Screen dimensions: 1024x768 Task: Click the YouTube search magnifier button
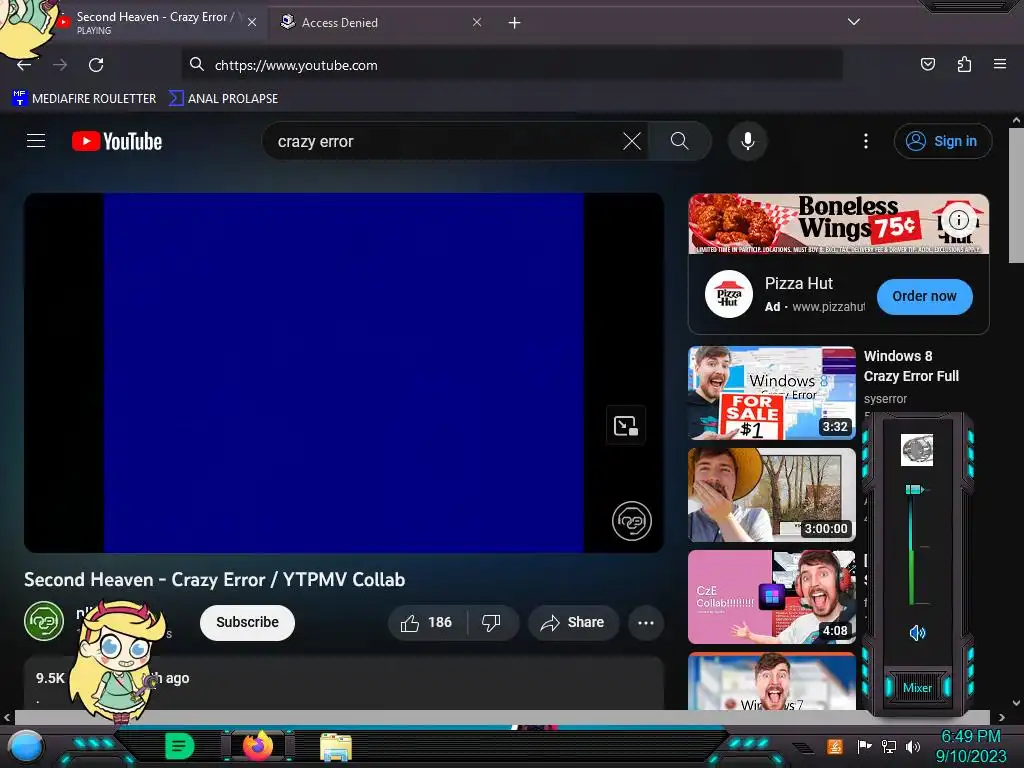679,141
